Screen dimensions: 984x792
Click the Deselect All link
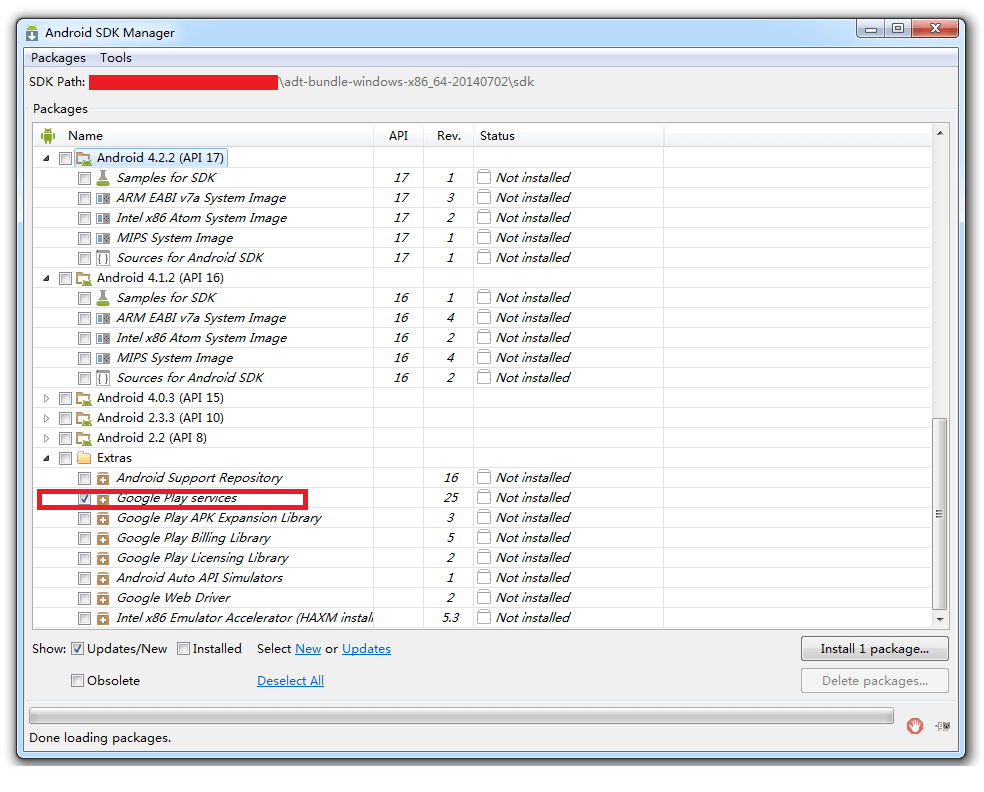(290, 680)
